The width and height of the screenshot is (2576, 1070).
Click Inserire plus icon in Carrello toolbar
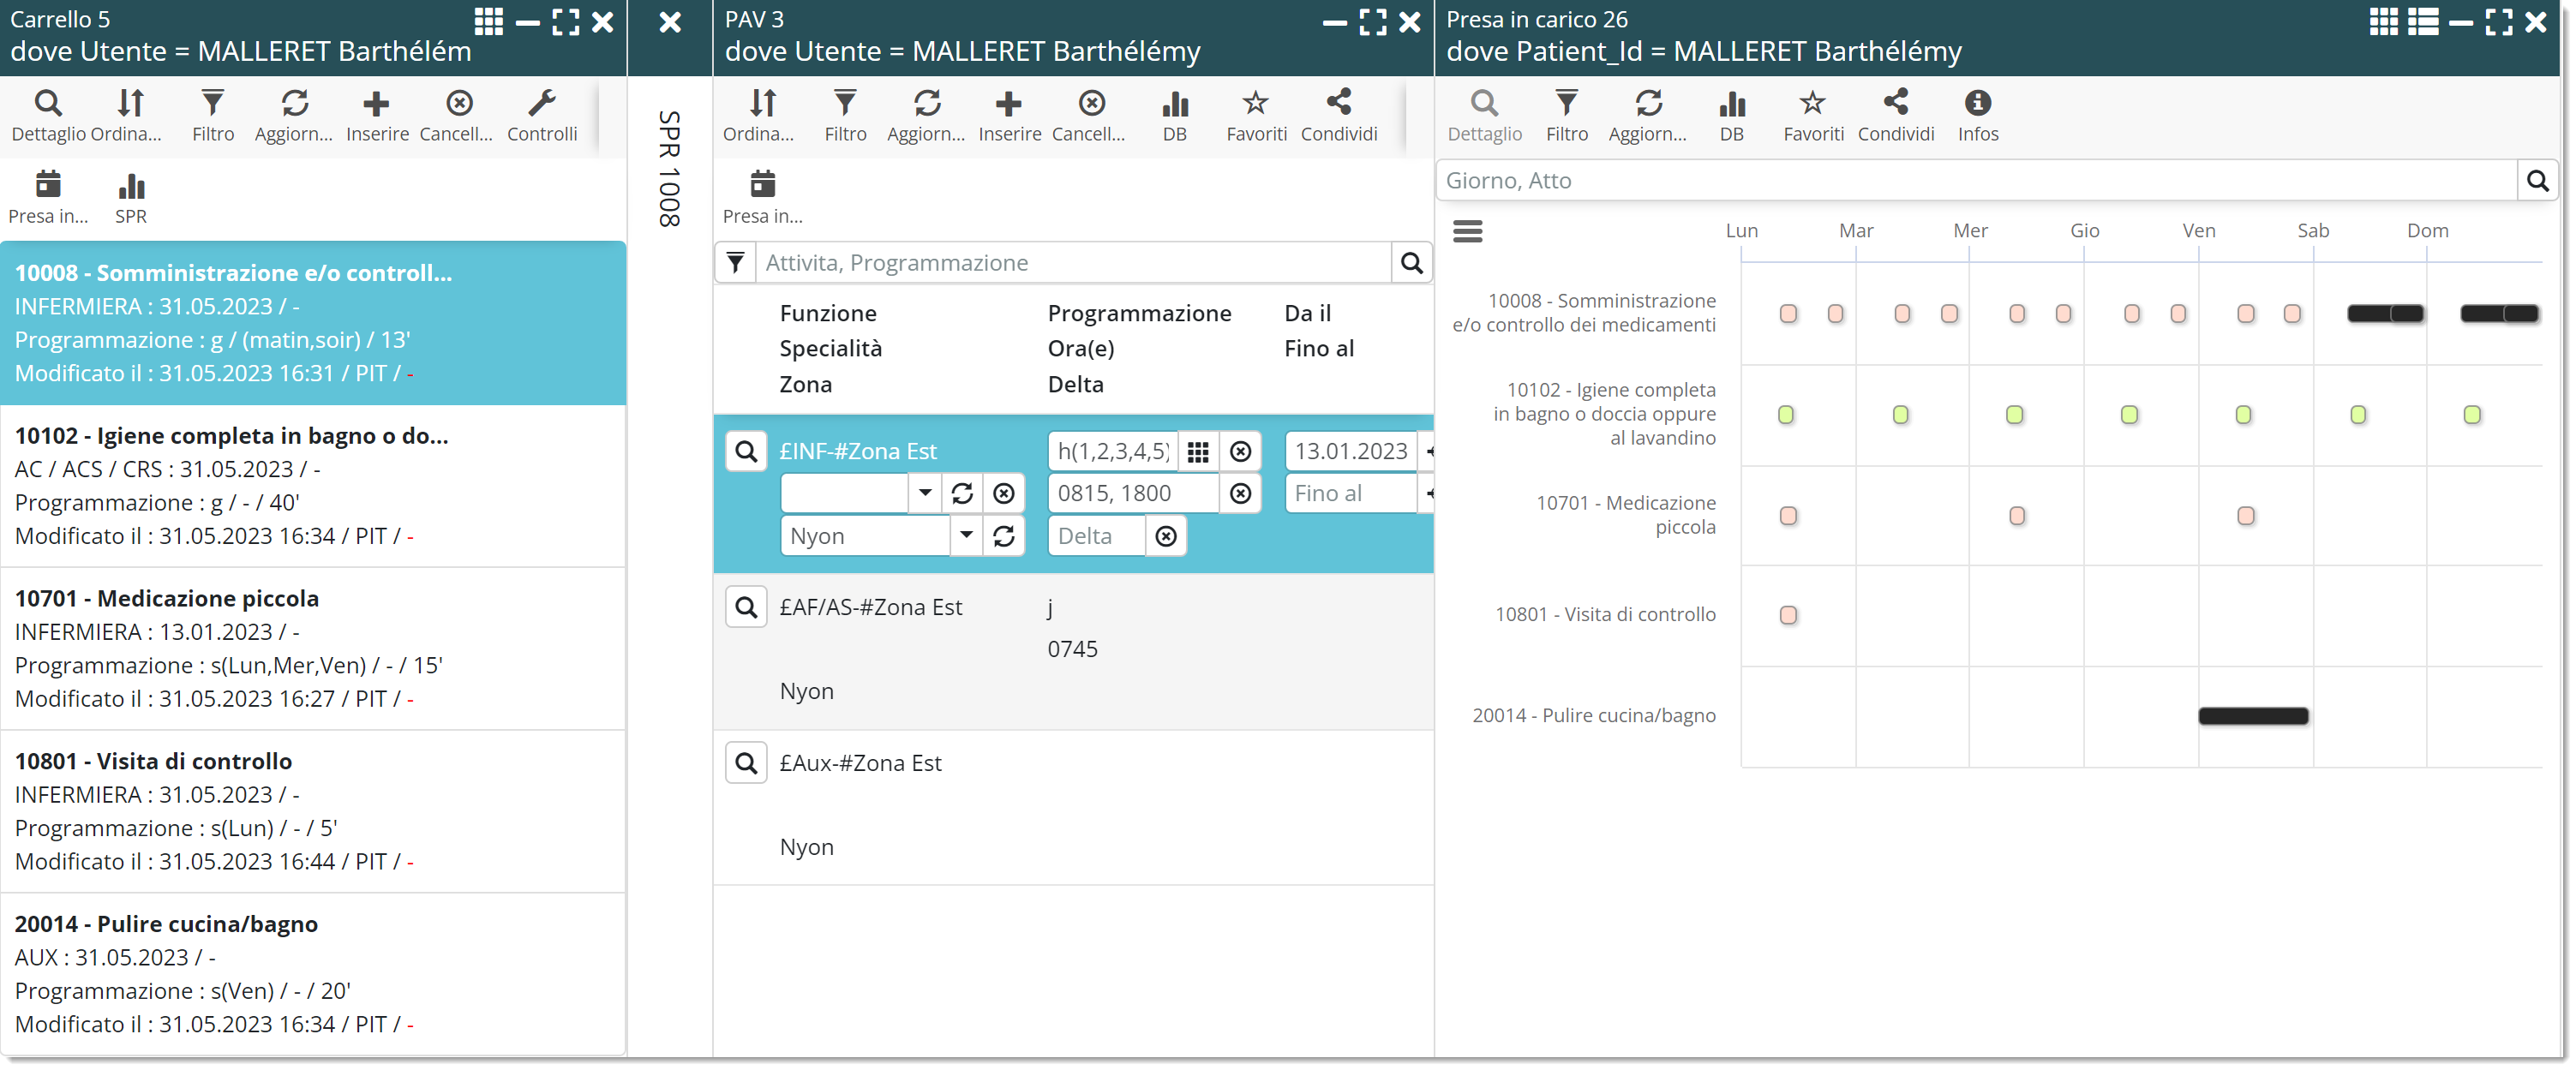coord(376,104)
